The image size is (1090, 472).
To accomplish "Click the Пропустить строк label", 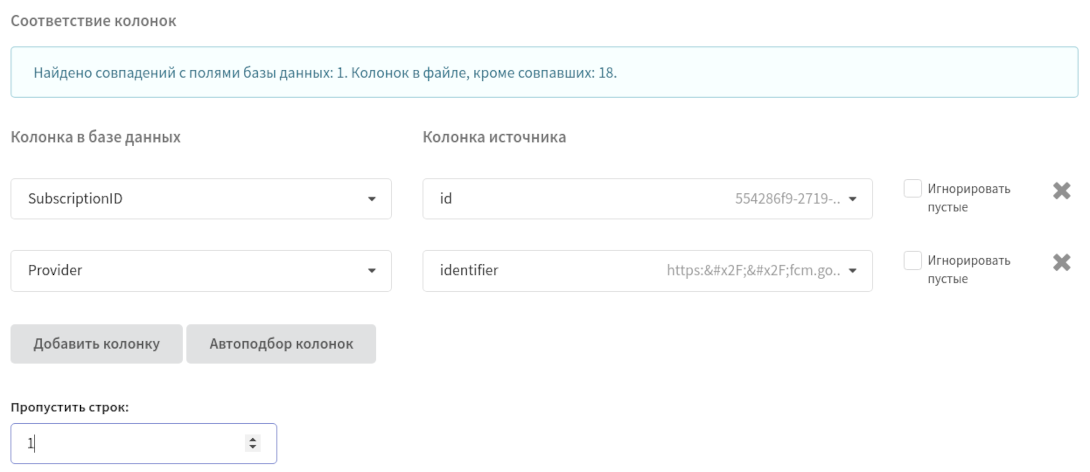I will point(70,407).
